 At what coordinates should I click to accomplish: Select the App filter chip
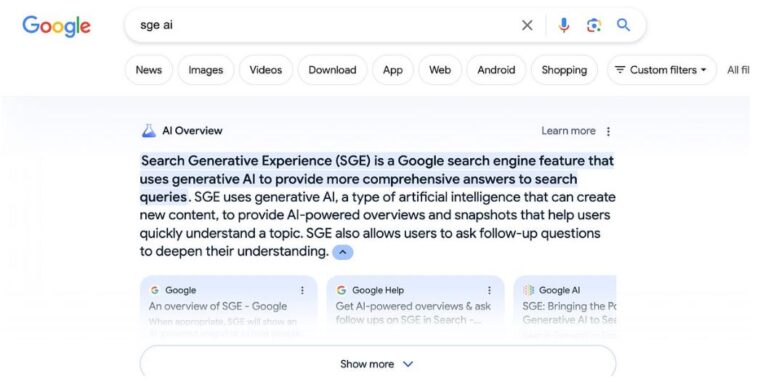(393, 70)
